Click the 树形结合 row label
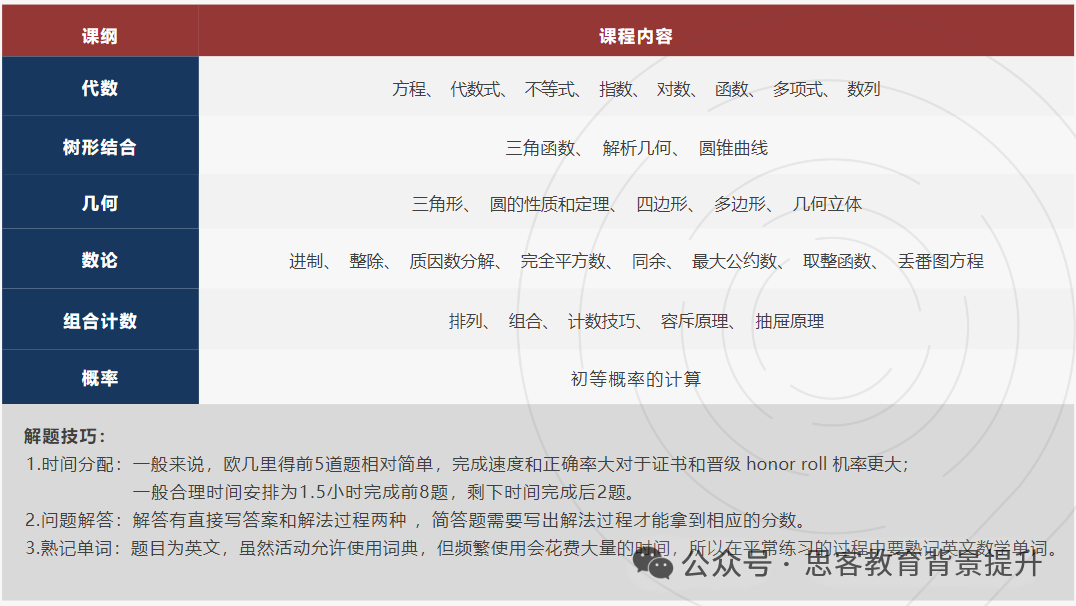This screenshot has width=1076, height=606. pos(100,145)
